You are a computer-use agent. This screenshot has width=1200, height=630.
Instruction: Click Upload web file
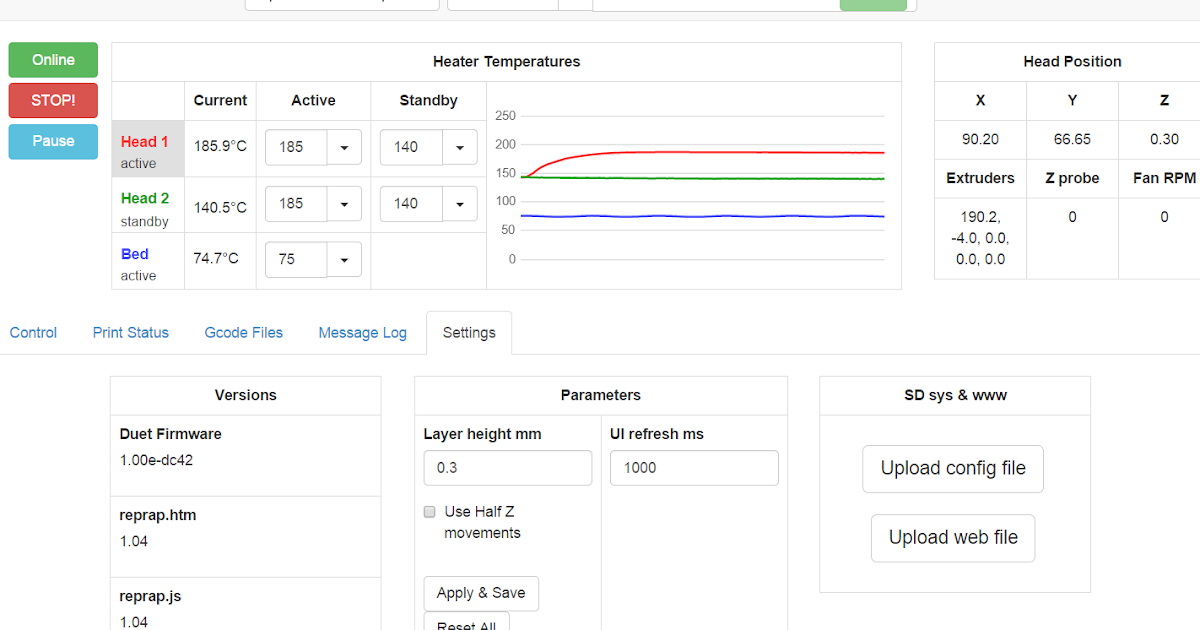(952, 537)
